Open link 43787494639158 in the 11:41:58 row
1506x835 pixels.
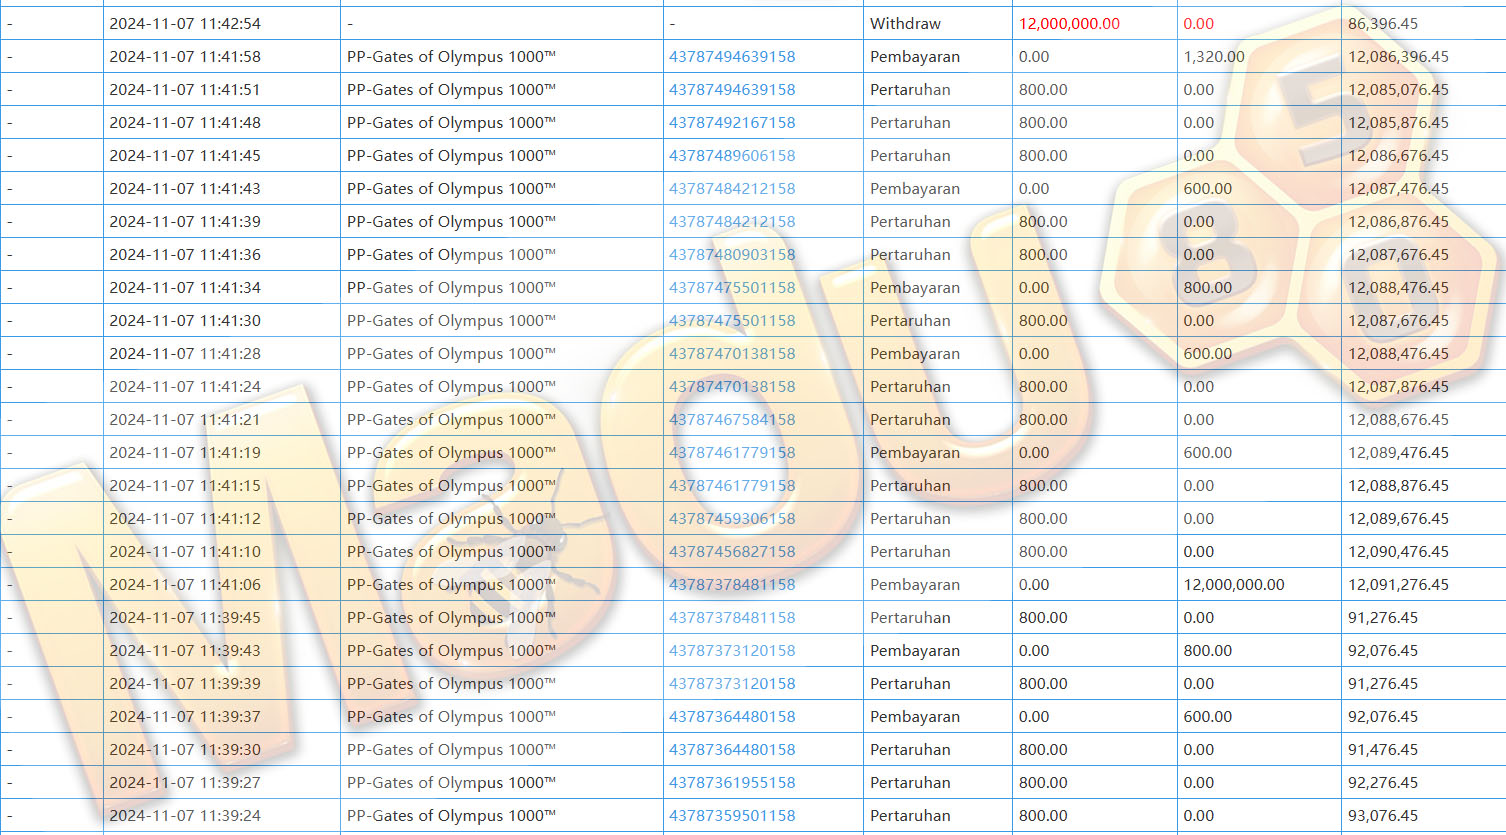tap(732, 57)
